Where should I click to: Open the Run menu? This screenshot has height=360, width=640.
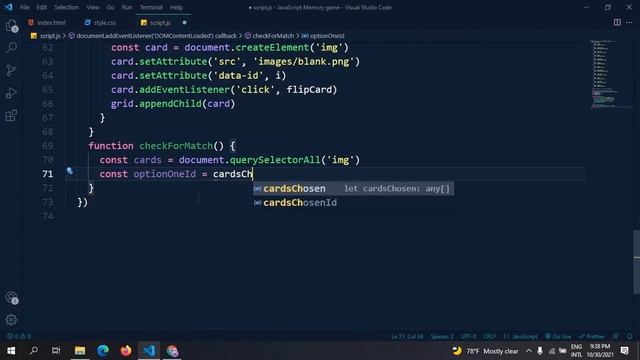127,7
